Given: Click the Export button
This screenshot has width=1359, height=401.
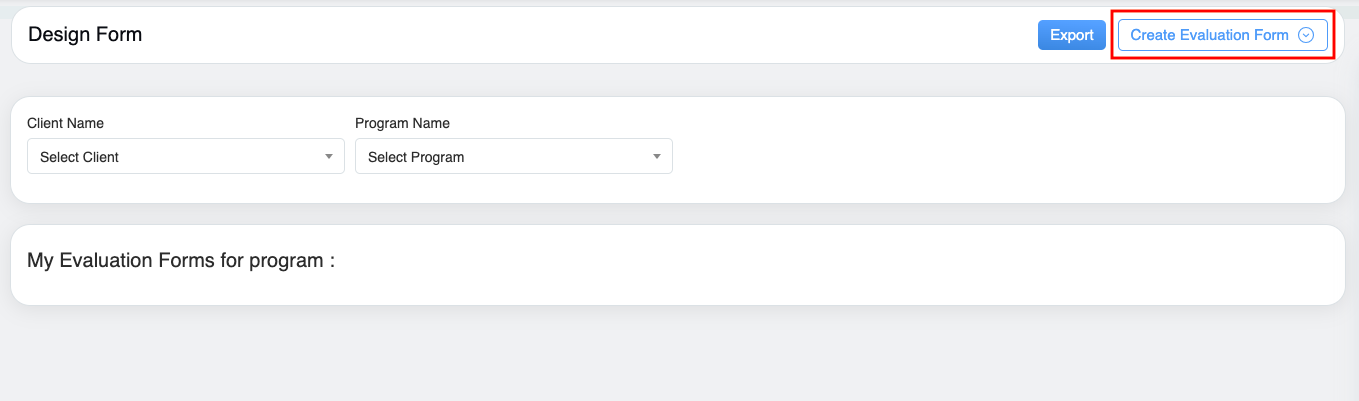Looking at the screenshot, I should click(1072, 35).
